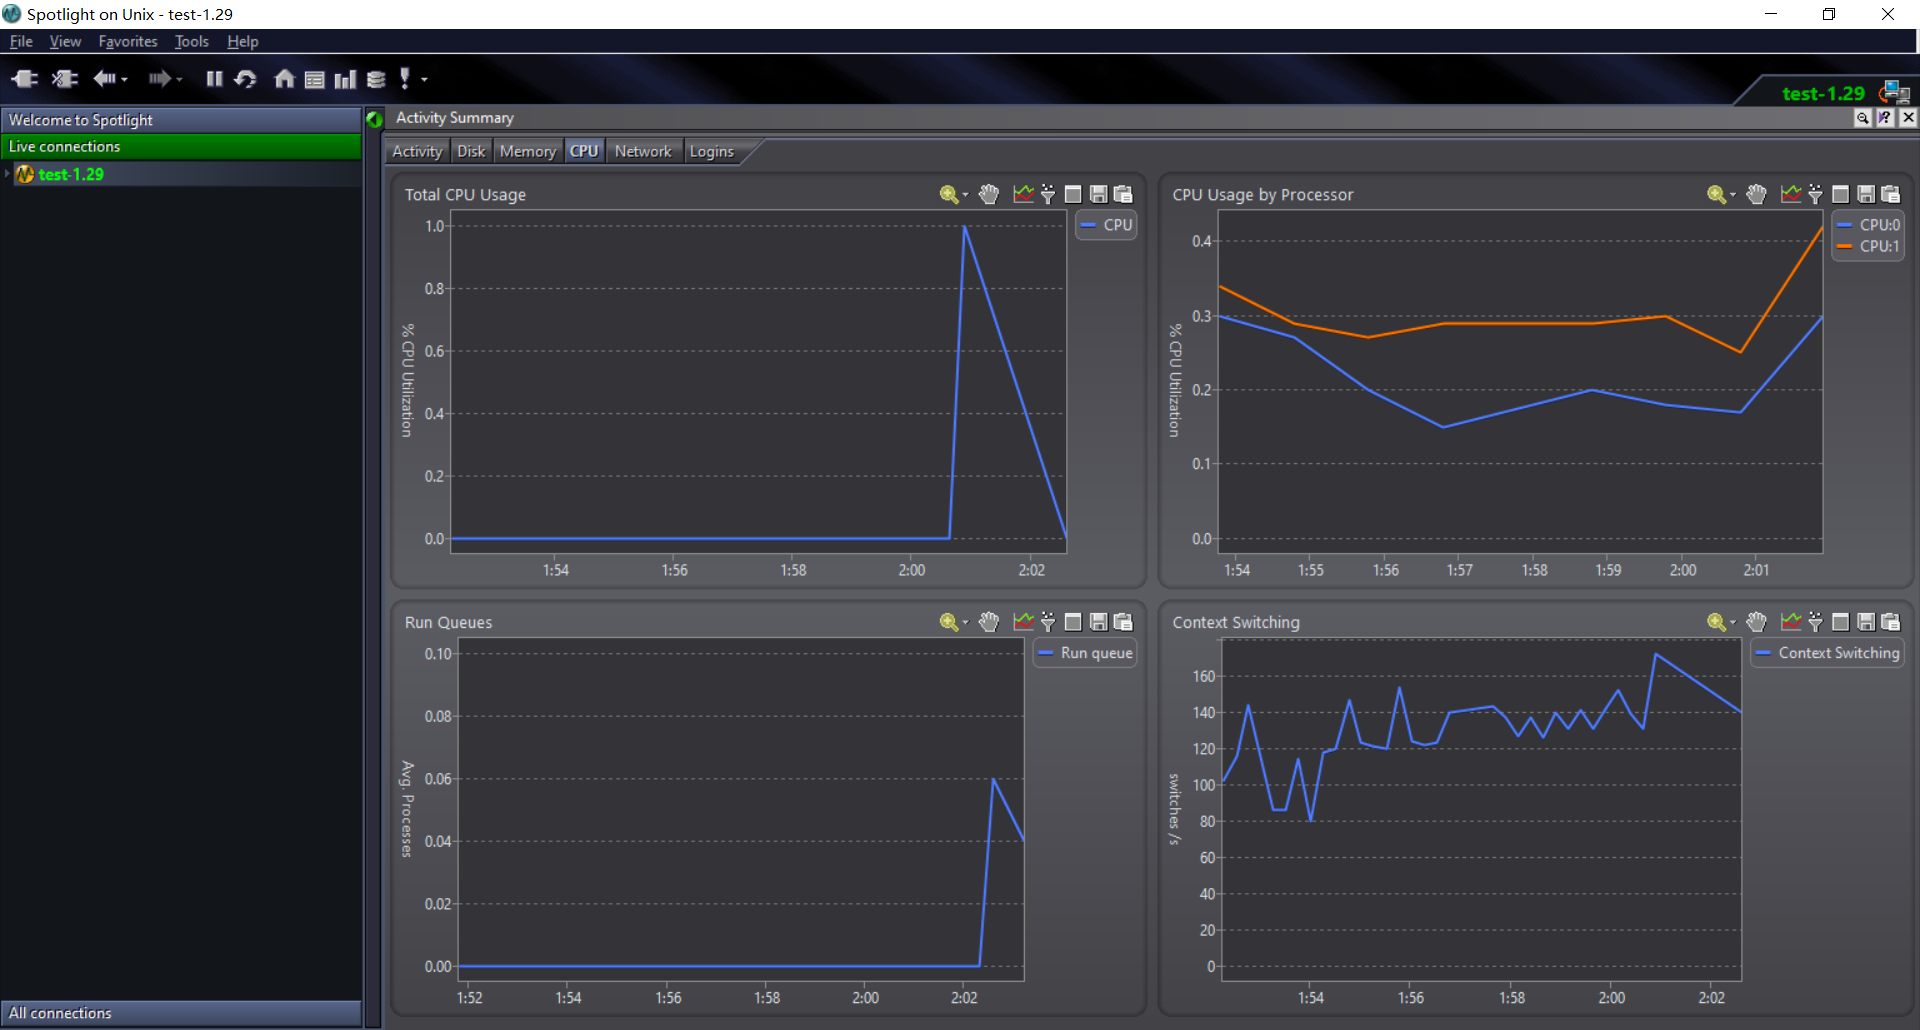
Task: Maximize the Total CPU Usage chart panel
Action: [x=1073, y=194]
